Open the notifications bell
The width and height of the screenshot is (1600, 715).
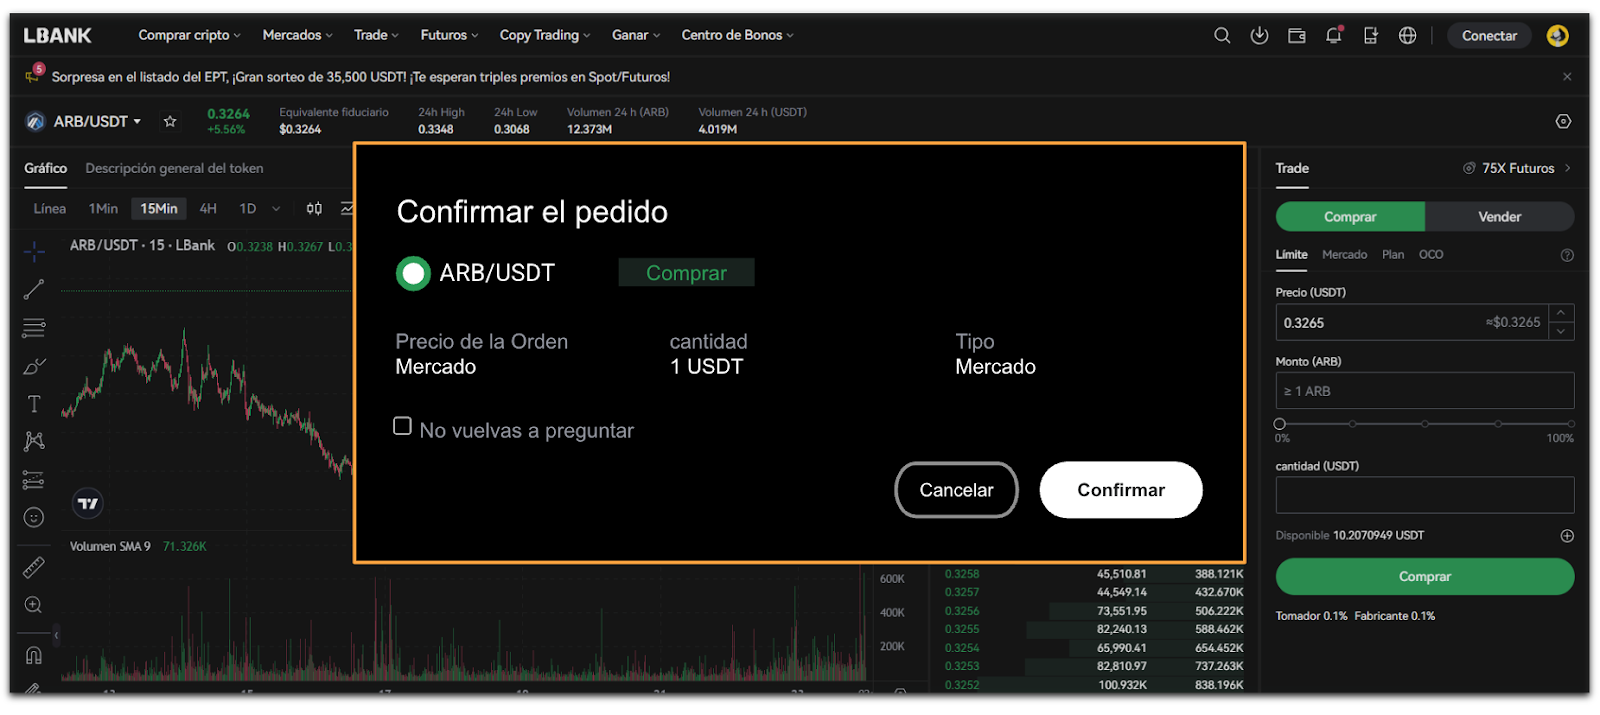coord(1334,35)
